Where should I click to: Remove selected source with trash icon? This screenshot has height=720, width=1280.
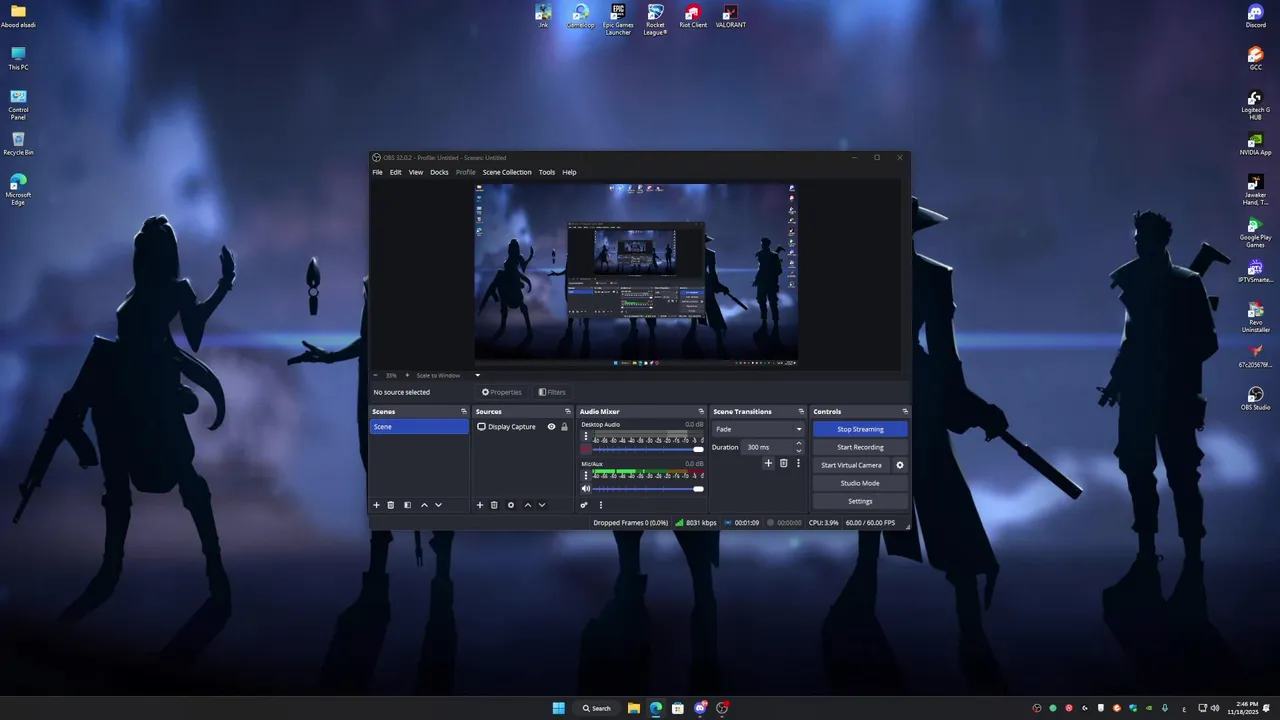pos(494,505)
